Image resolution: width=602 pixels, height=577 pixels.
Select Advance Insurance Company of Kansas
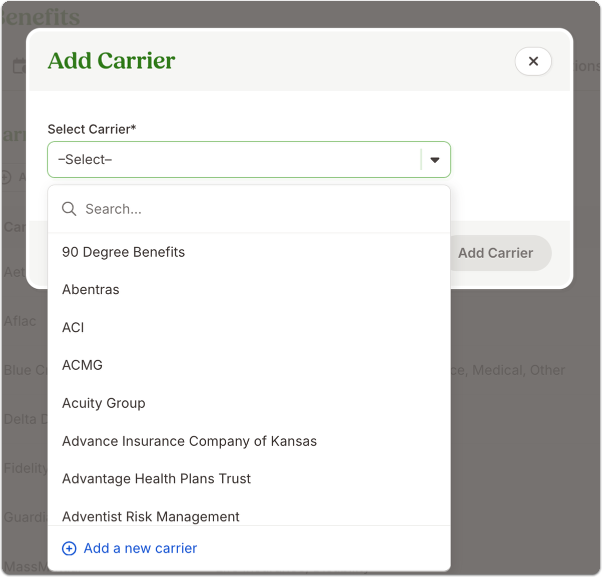coord(249,441)
